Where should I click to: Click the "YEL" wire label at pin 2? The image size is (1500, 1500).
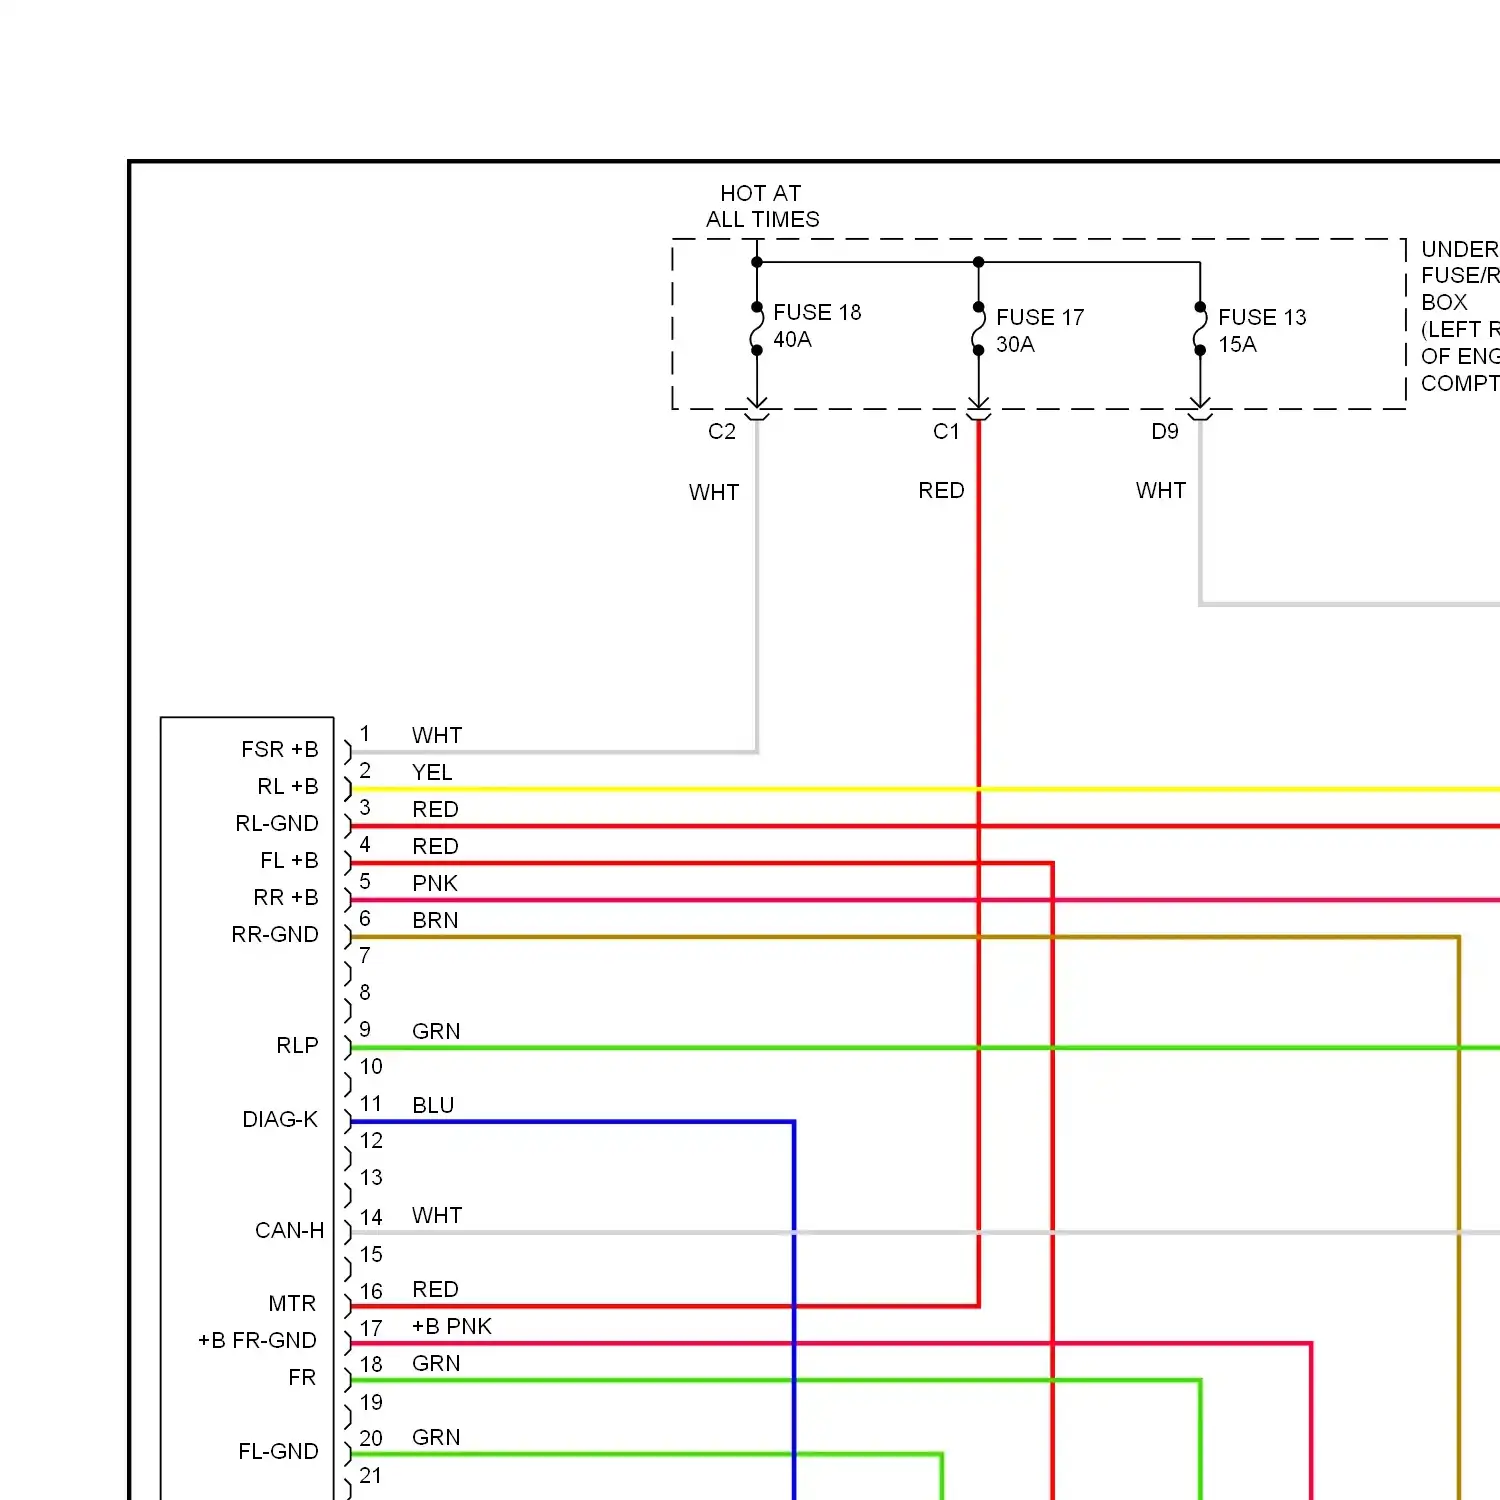pyautogui.click(x=432, y=772)
